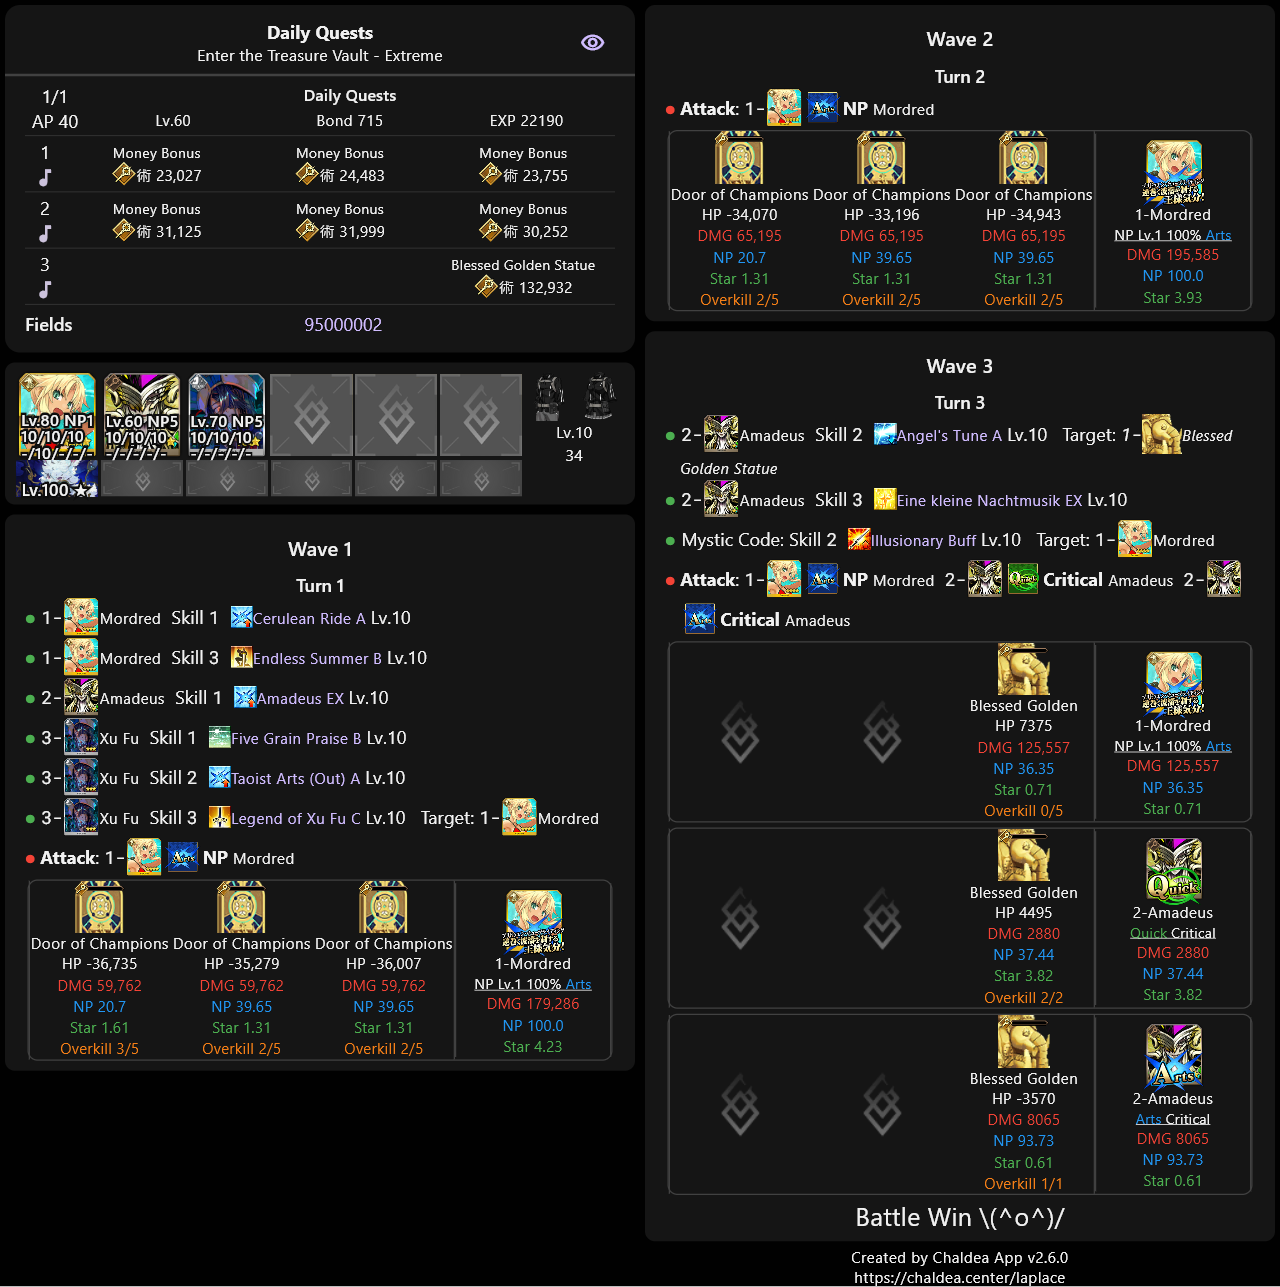Open the Illusionary Buff skill link
The width and height of the screenshot is (1280, 1287).
click(x=923, y=541)
